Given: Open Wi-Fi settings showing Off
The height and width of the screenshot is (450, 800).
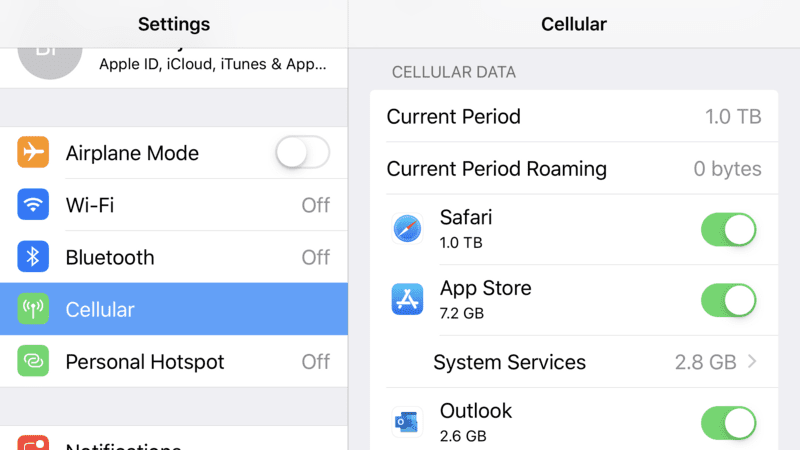Looking at the screenshot, I should pyautogui.click(x=174, y=205).
